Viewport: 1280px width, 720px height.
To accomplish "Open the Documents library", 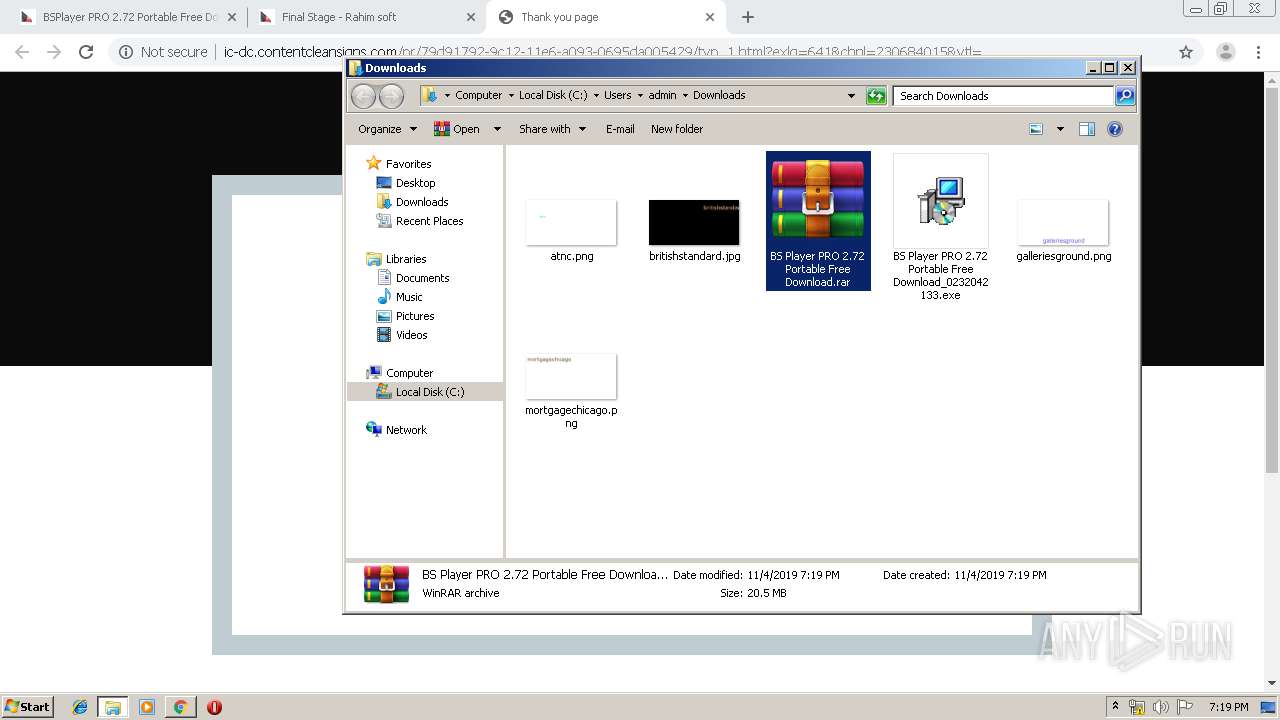I will point(422,278).
